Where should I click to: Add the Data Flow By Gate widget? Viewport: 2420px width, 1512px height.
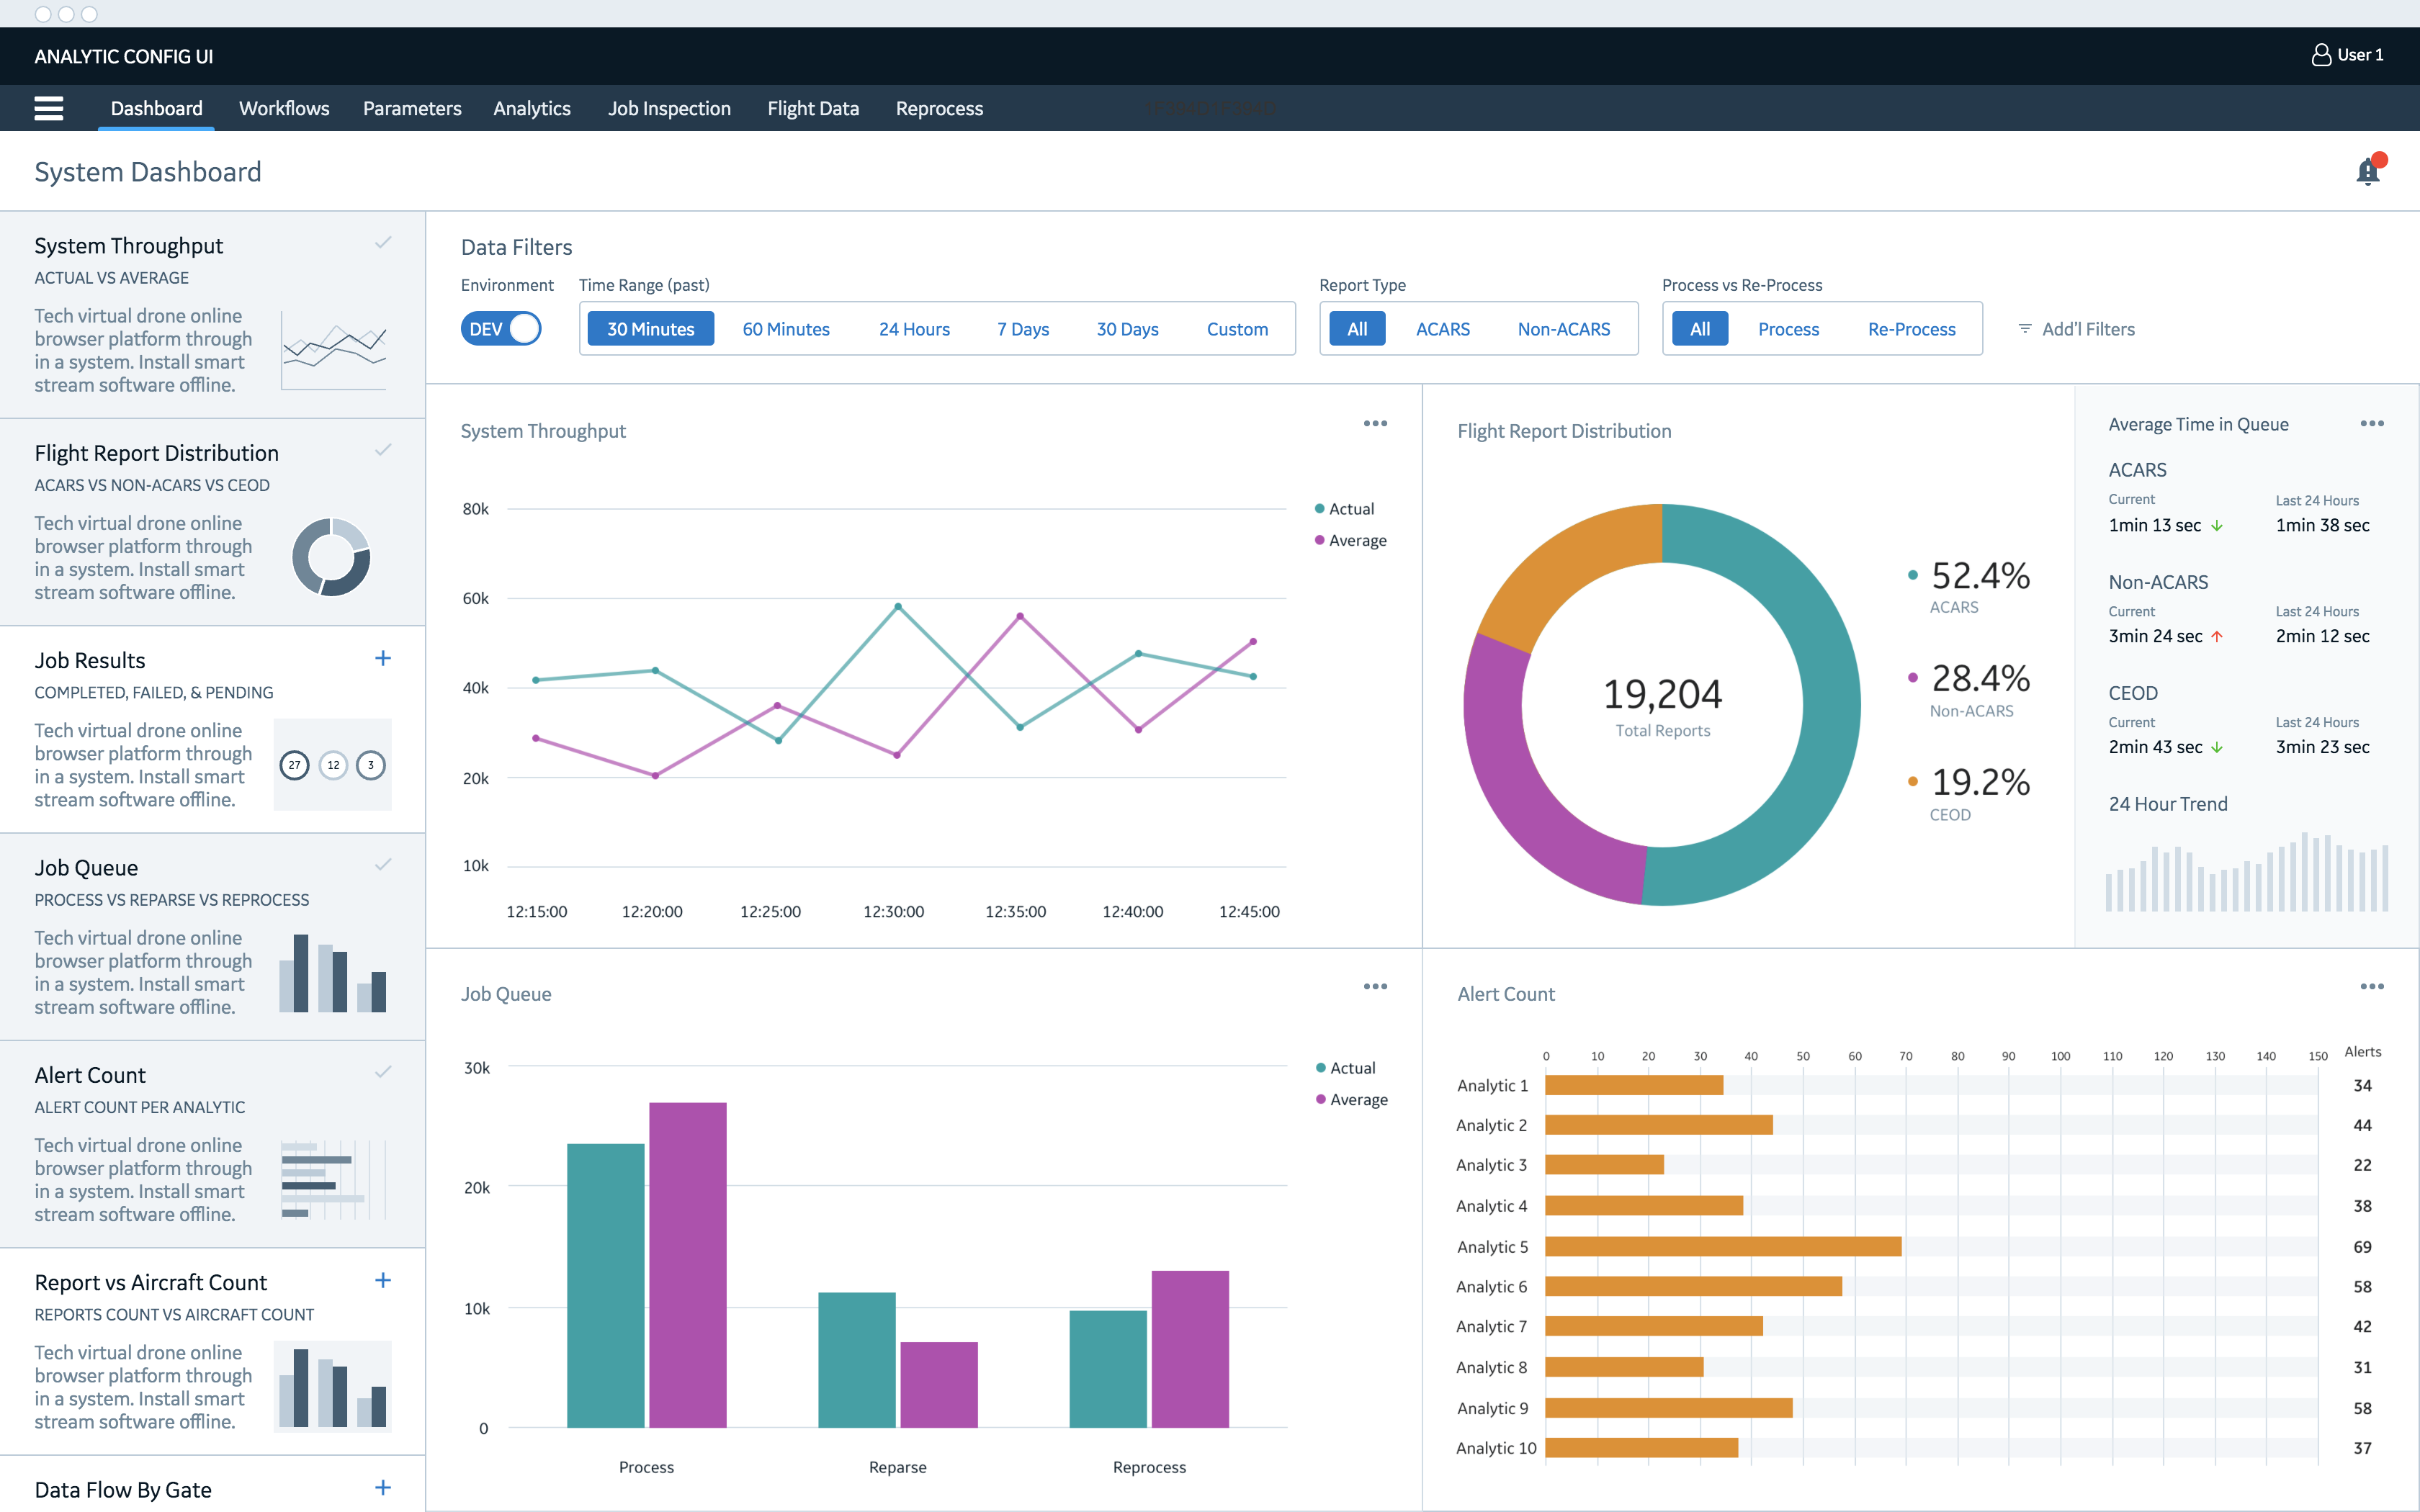pyautogui.click(x=382, y=1487)
